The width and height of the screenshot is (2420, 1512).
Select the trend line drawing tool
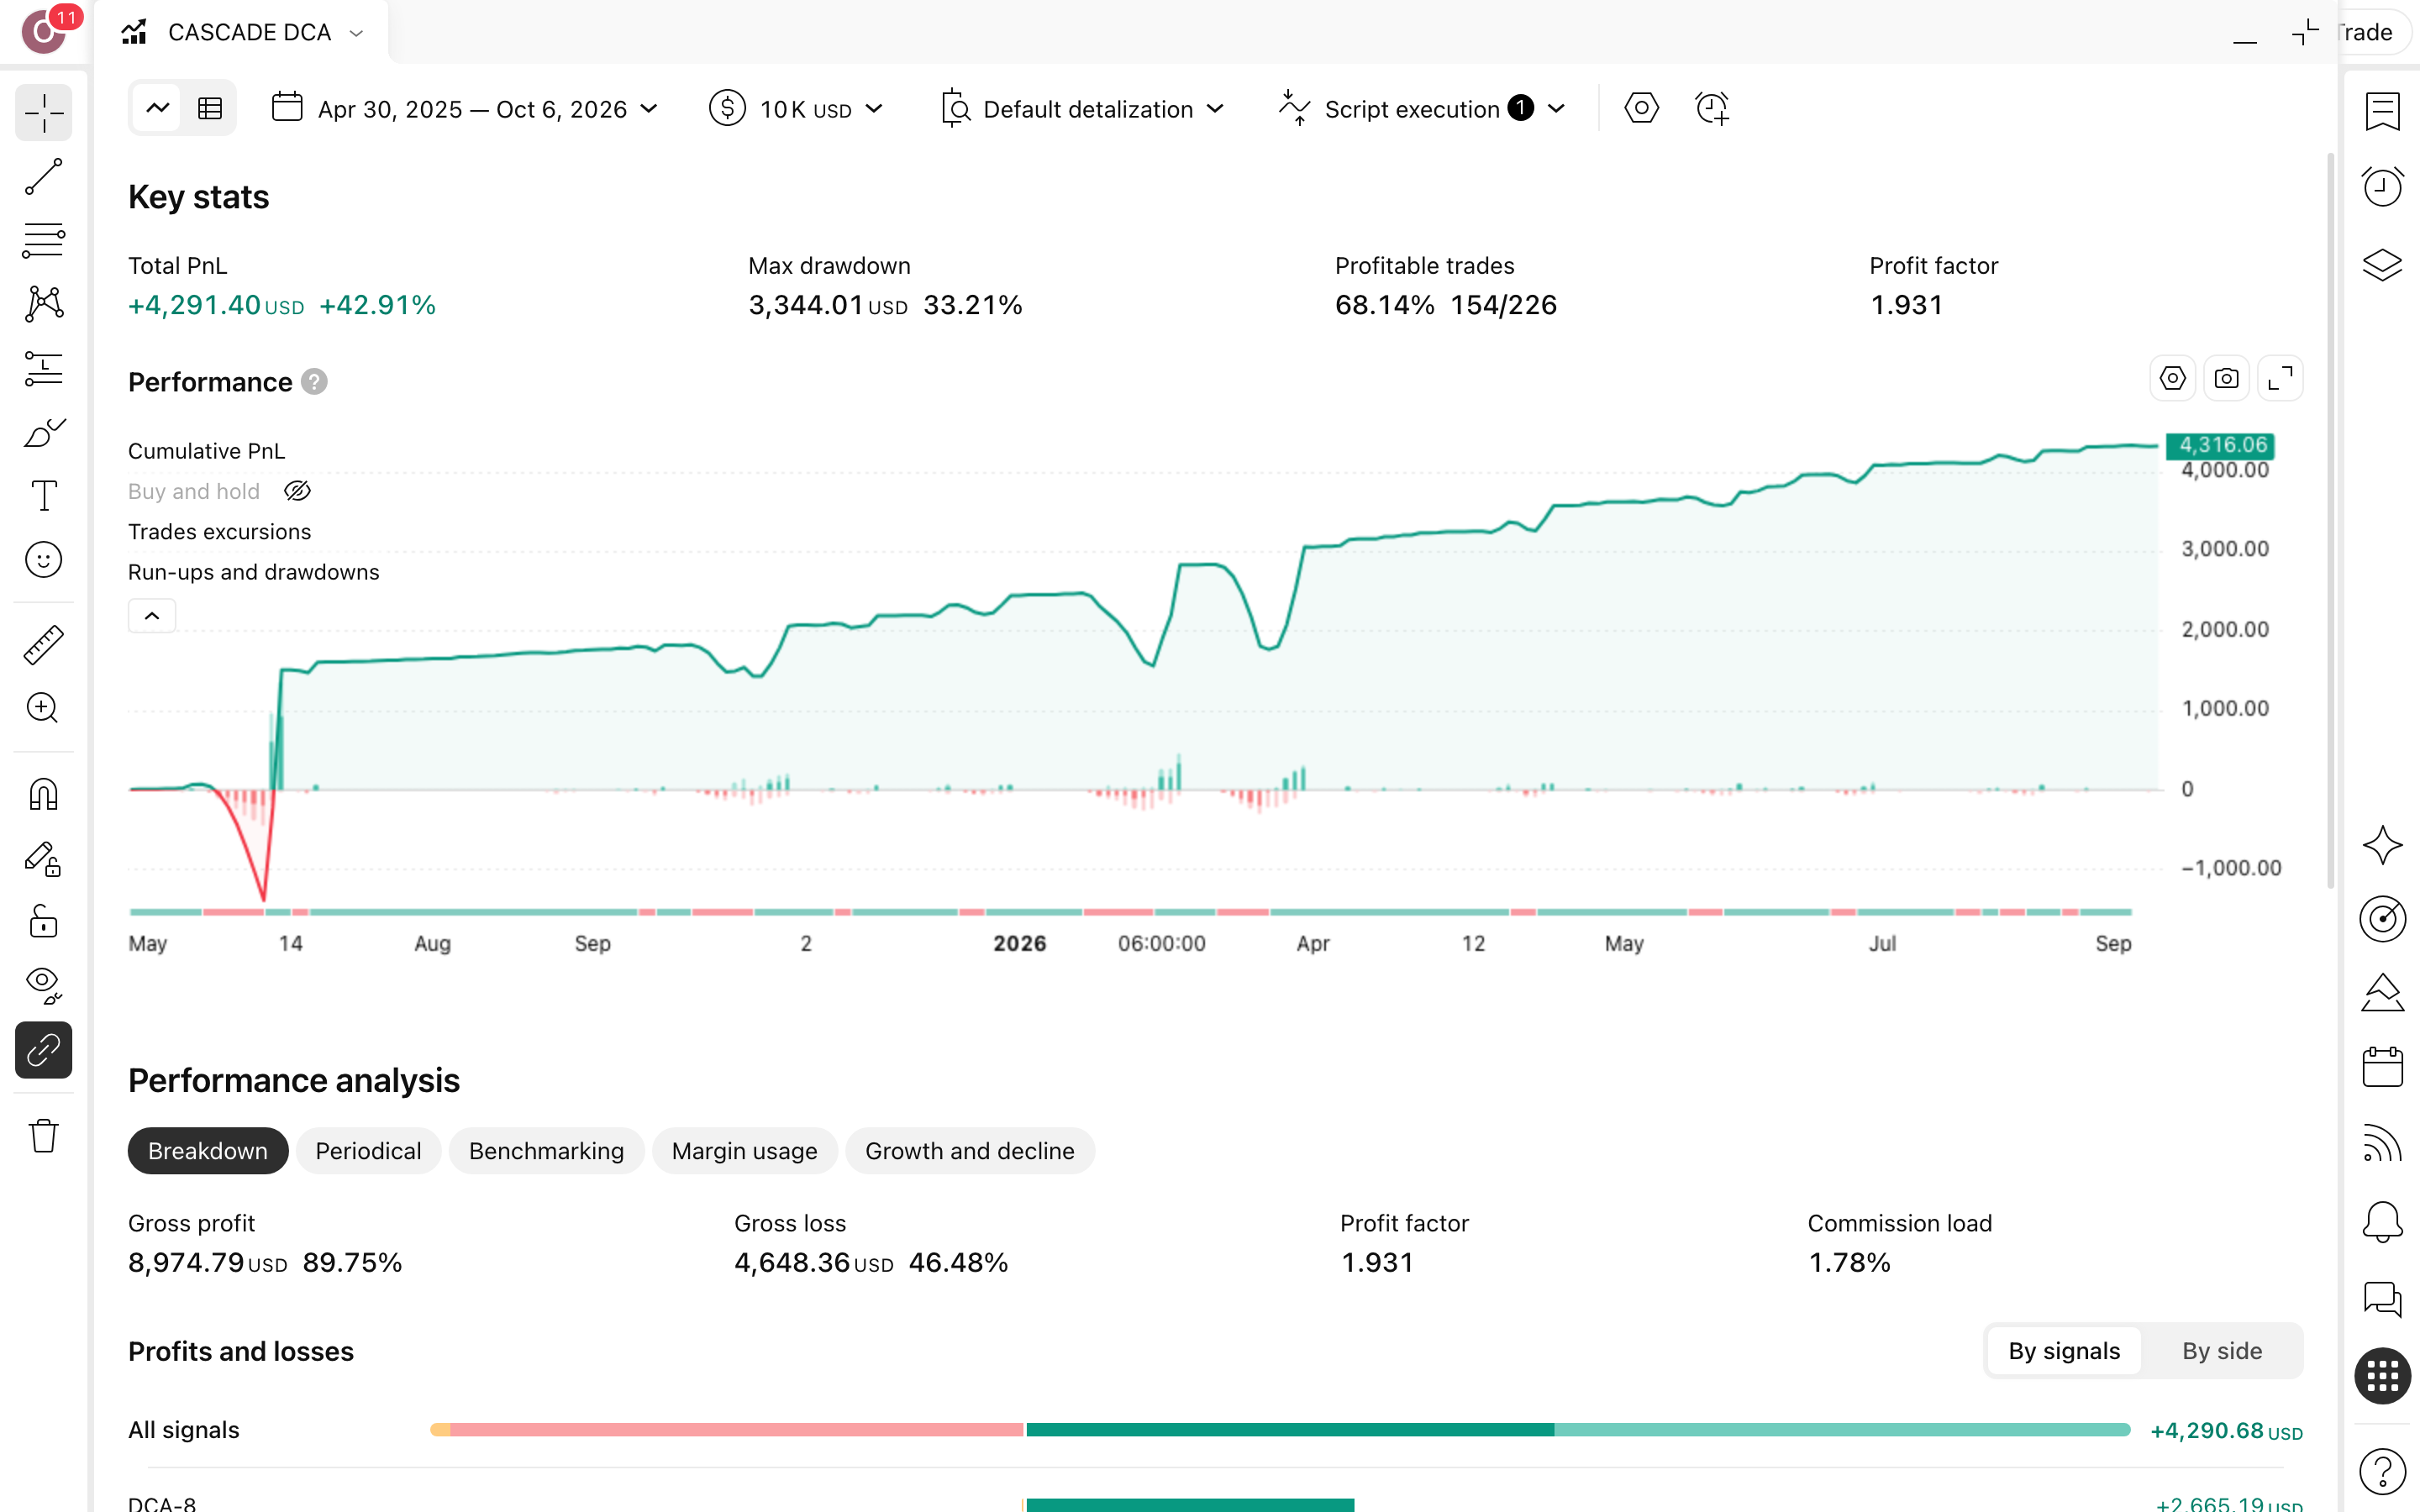[x=44, y=176]
